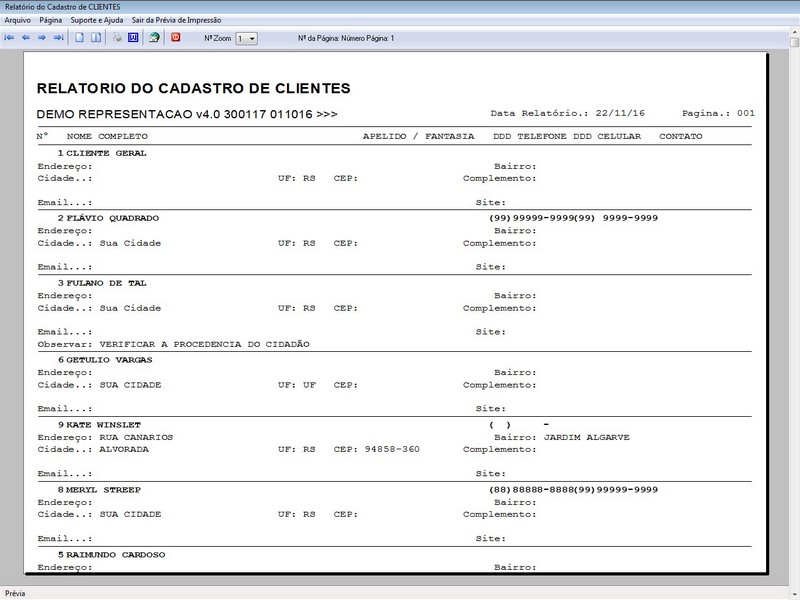The height and width of the screenshot is (600, 800).
Task: Select two-page view icon
Action: tap(96, 38)
